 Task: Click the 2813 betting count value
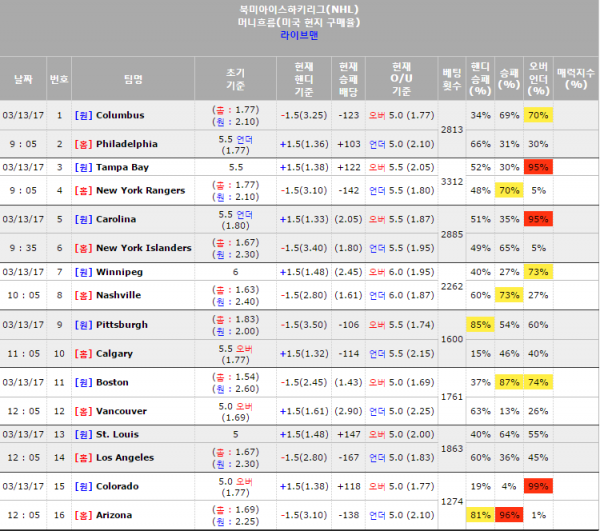pos(452,130)
